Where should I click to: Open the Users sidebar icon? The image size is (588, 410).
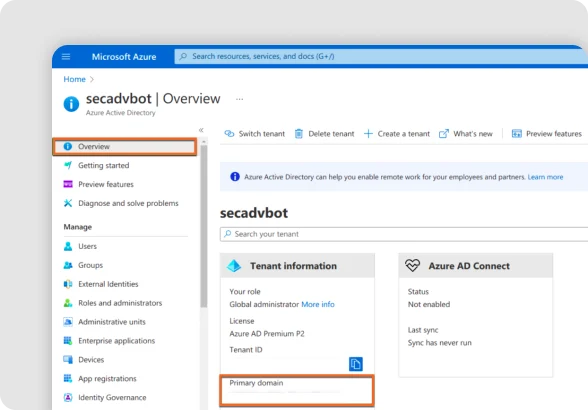tap(68, 246)
